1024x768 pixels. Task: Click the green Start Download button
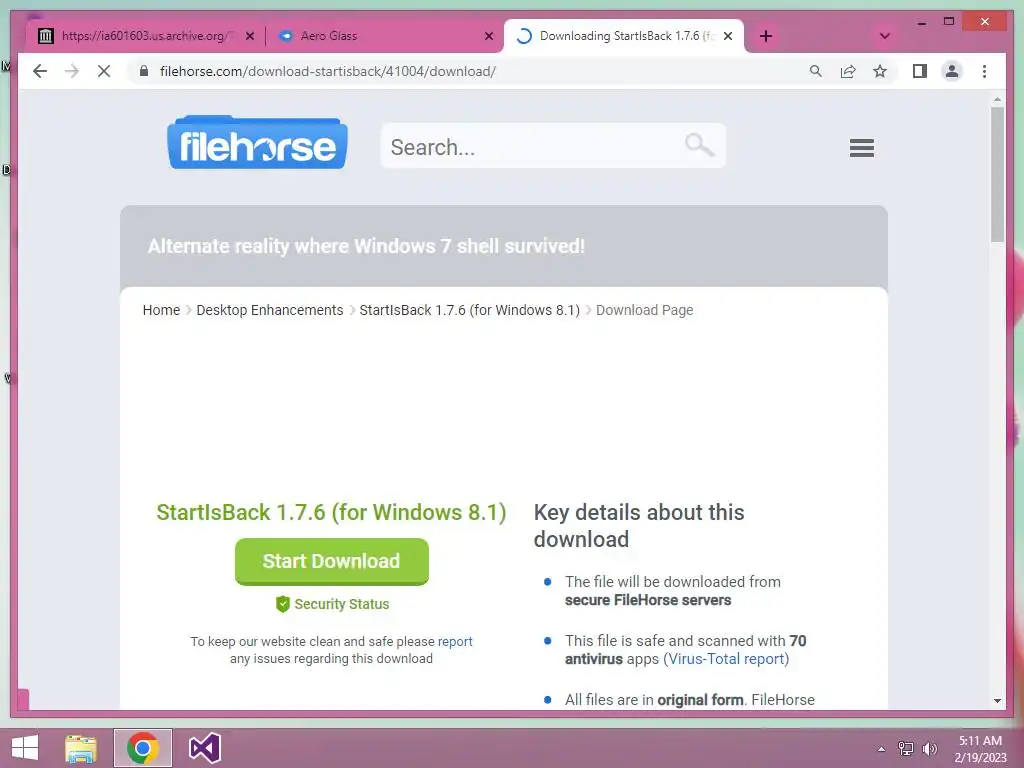pyautogui.click(x=332, y=561)
